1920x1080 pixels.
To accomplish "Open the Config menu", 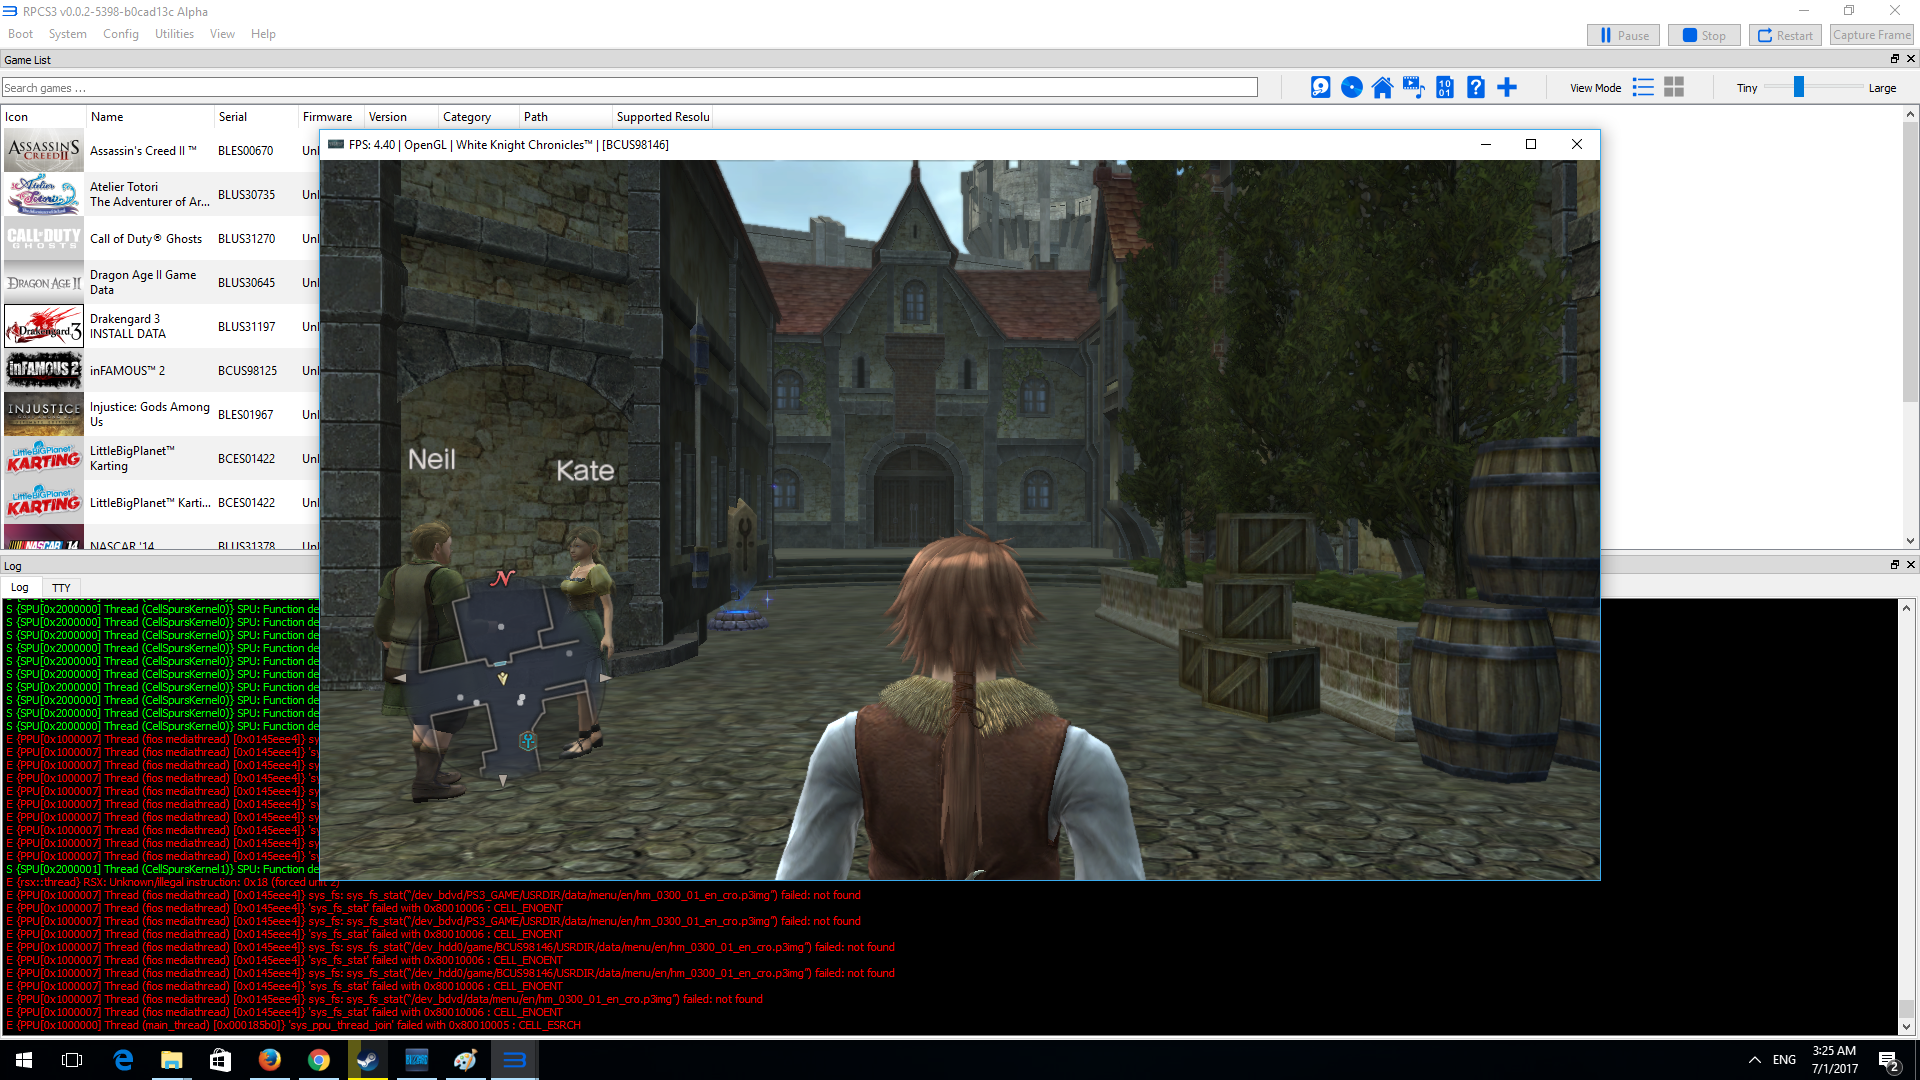I will (x=120, y=34).
